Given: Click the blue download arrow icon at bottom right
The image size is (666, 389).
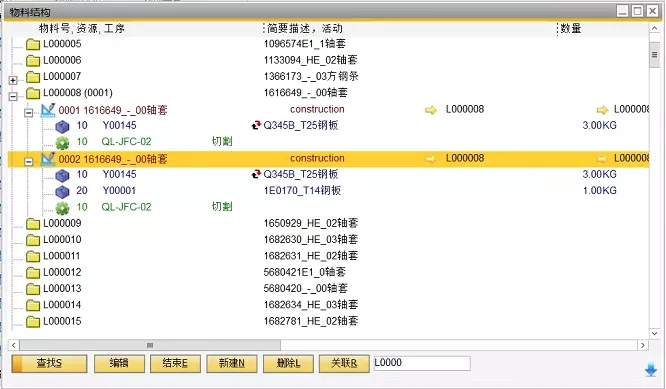Looking at the screenshot, I should [x=651, y=370].
